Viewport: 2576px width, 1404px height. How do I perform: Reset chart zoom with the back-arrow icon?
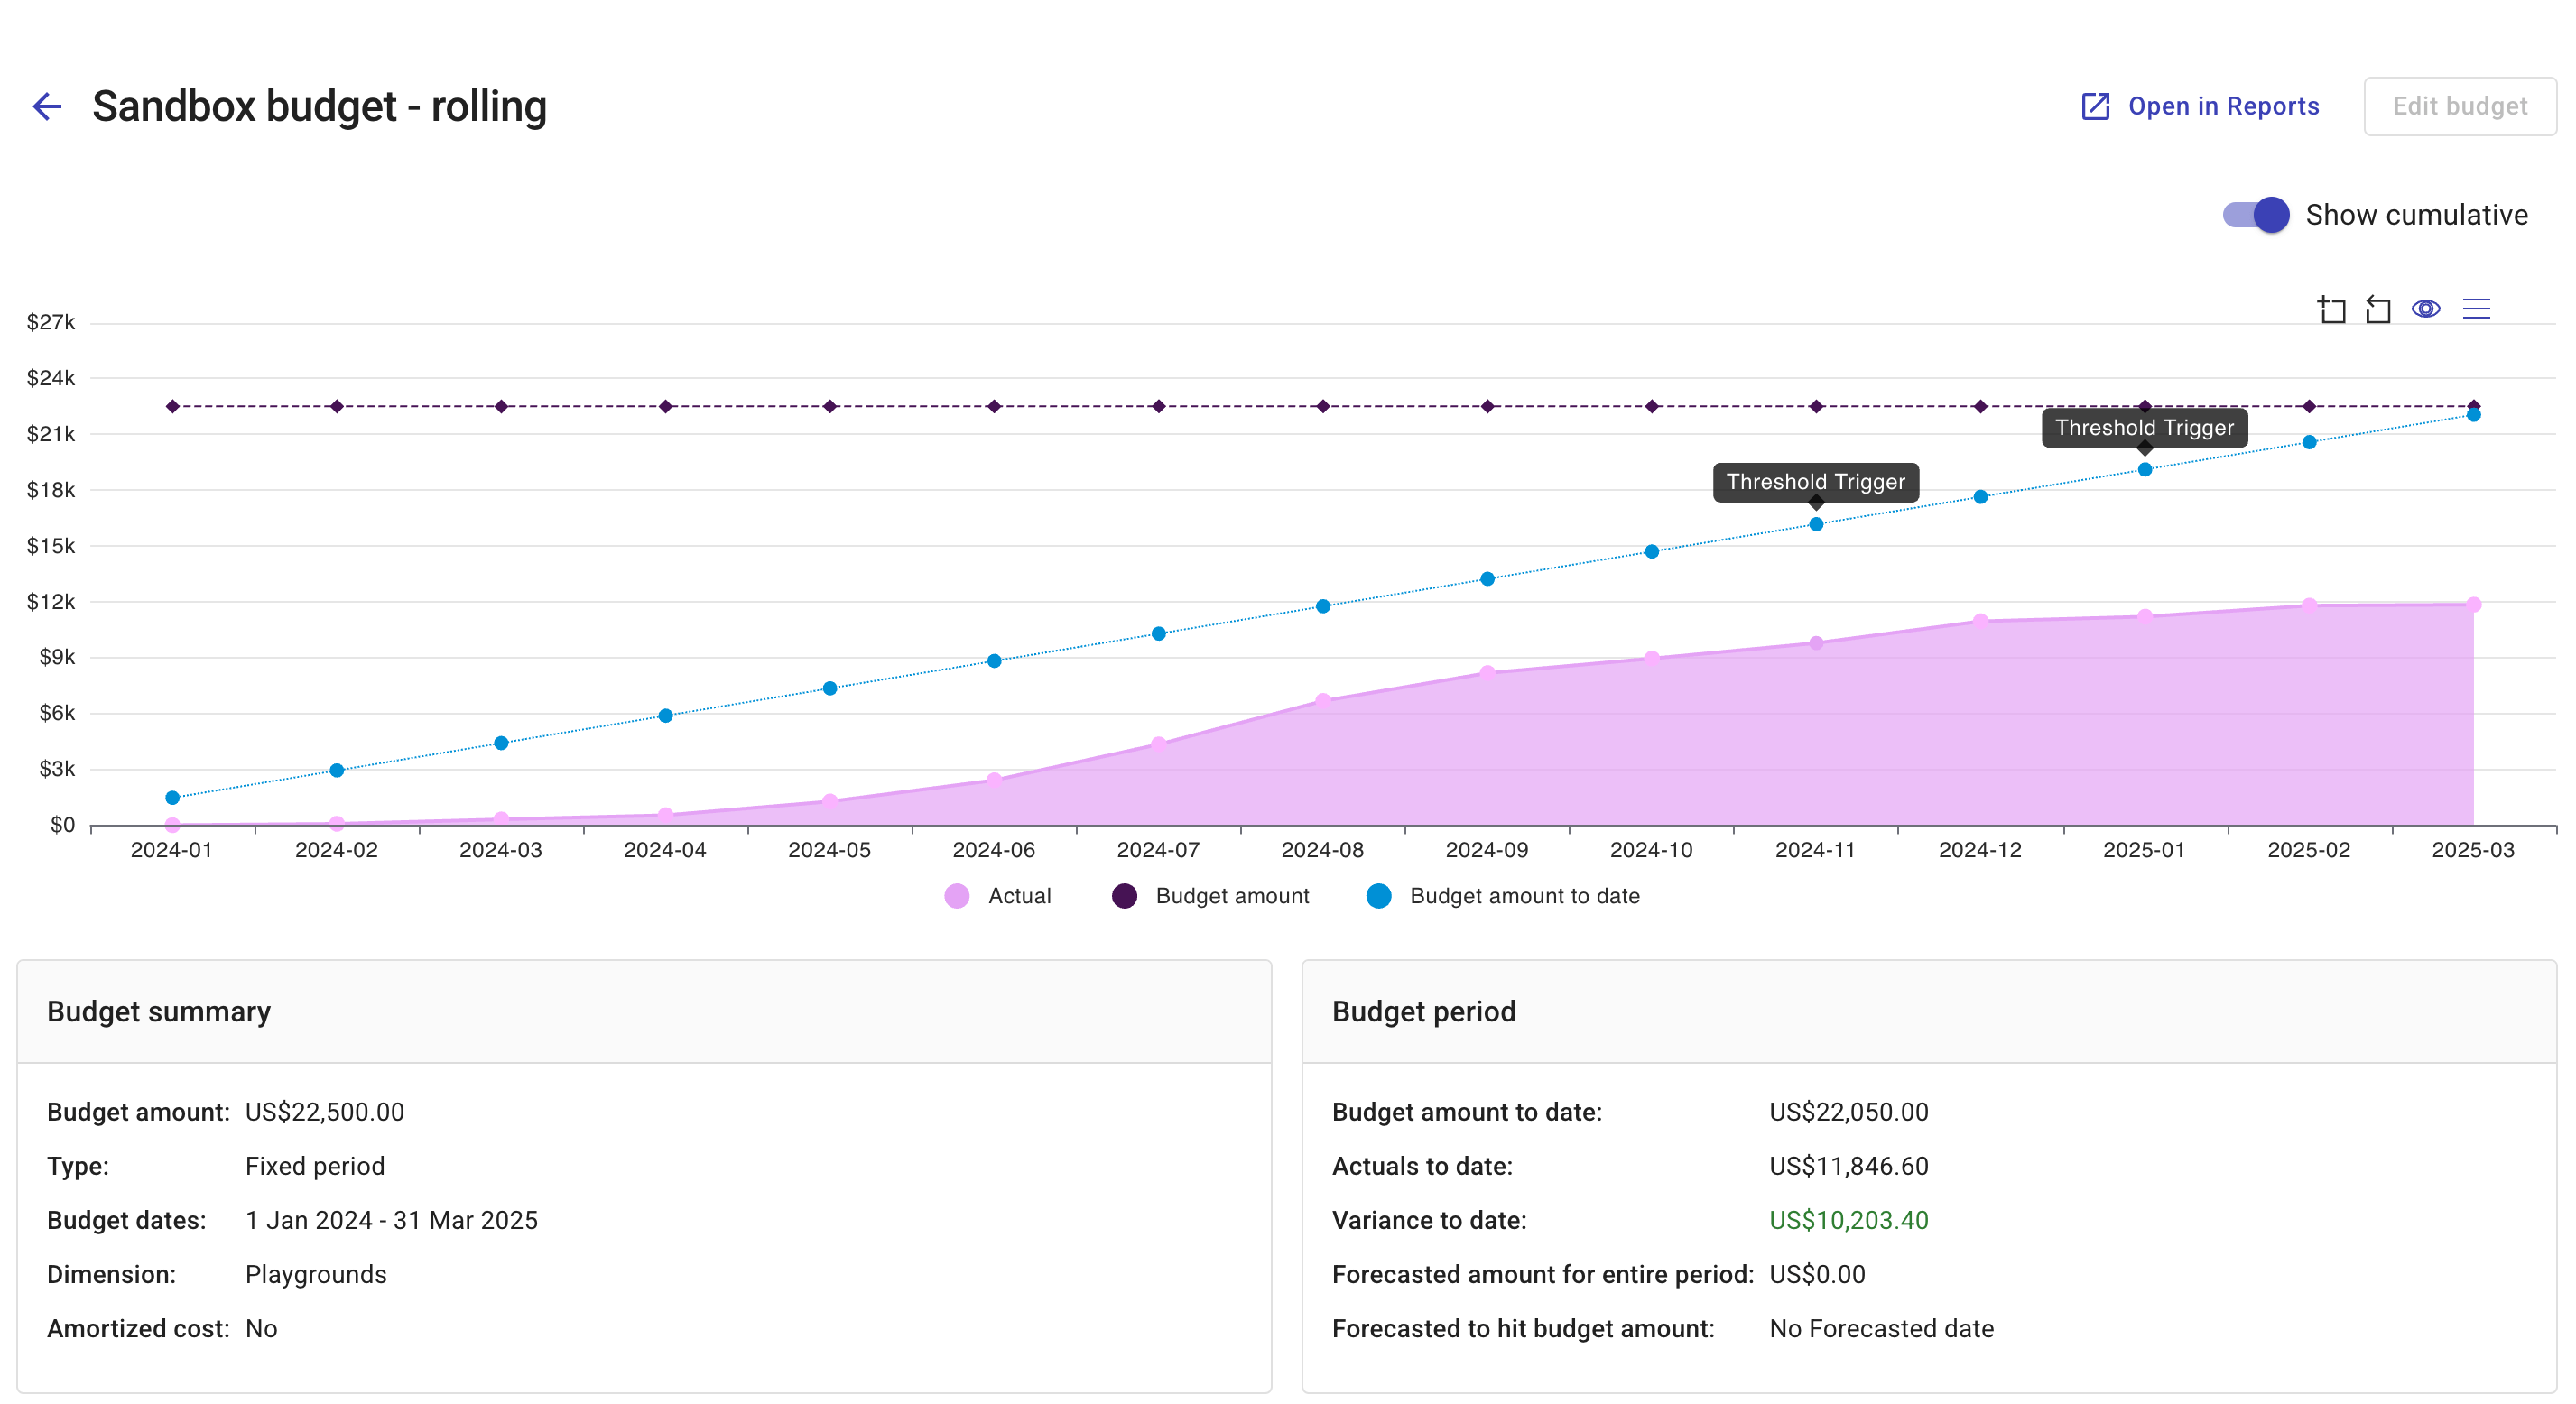[x=2378, y=309]
